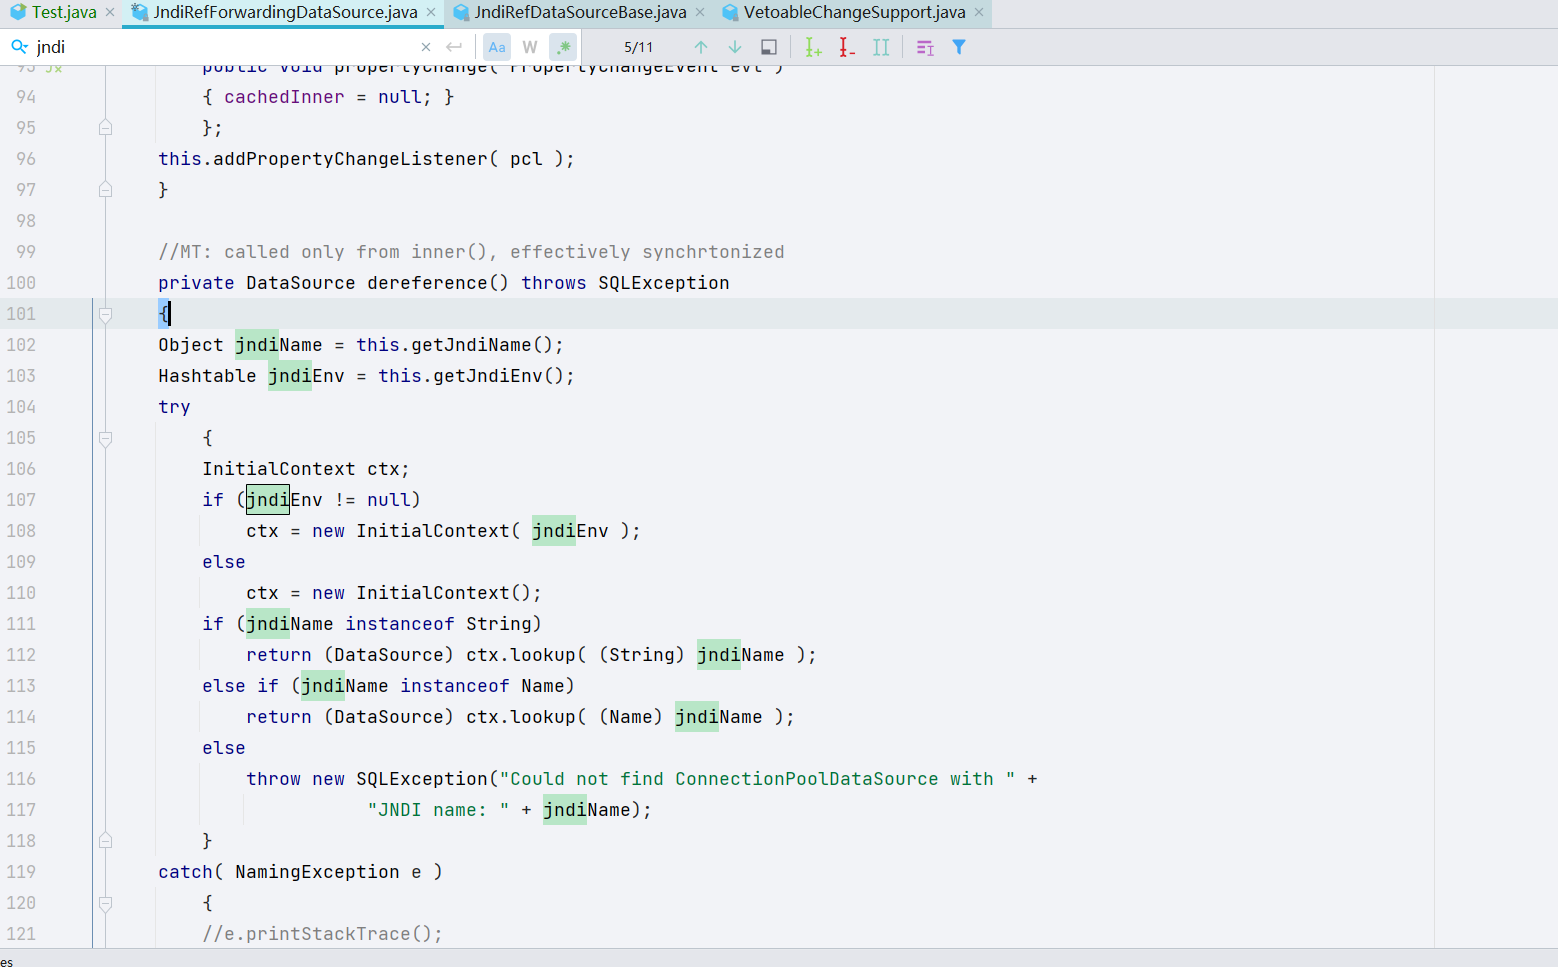Clear the search field text

pyautogui.click(x=426, y=47)
